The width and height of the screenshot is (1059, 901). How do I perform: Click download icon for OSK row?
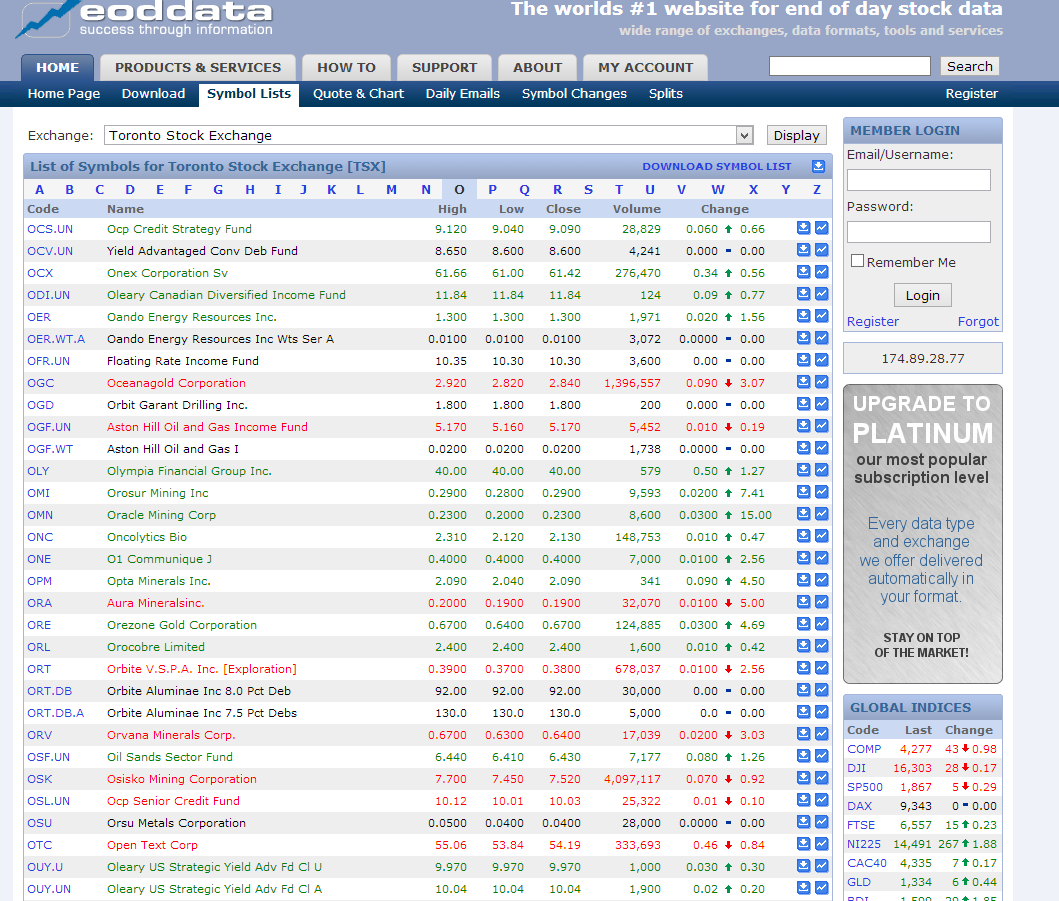tap(803, 778)
